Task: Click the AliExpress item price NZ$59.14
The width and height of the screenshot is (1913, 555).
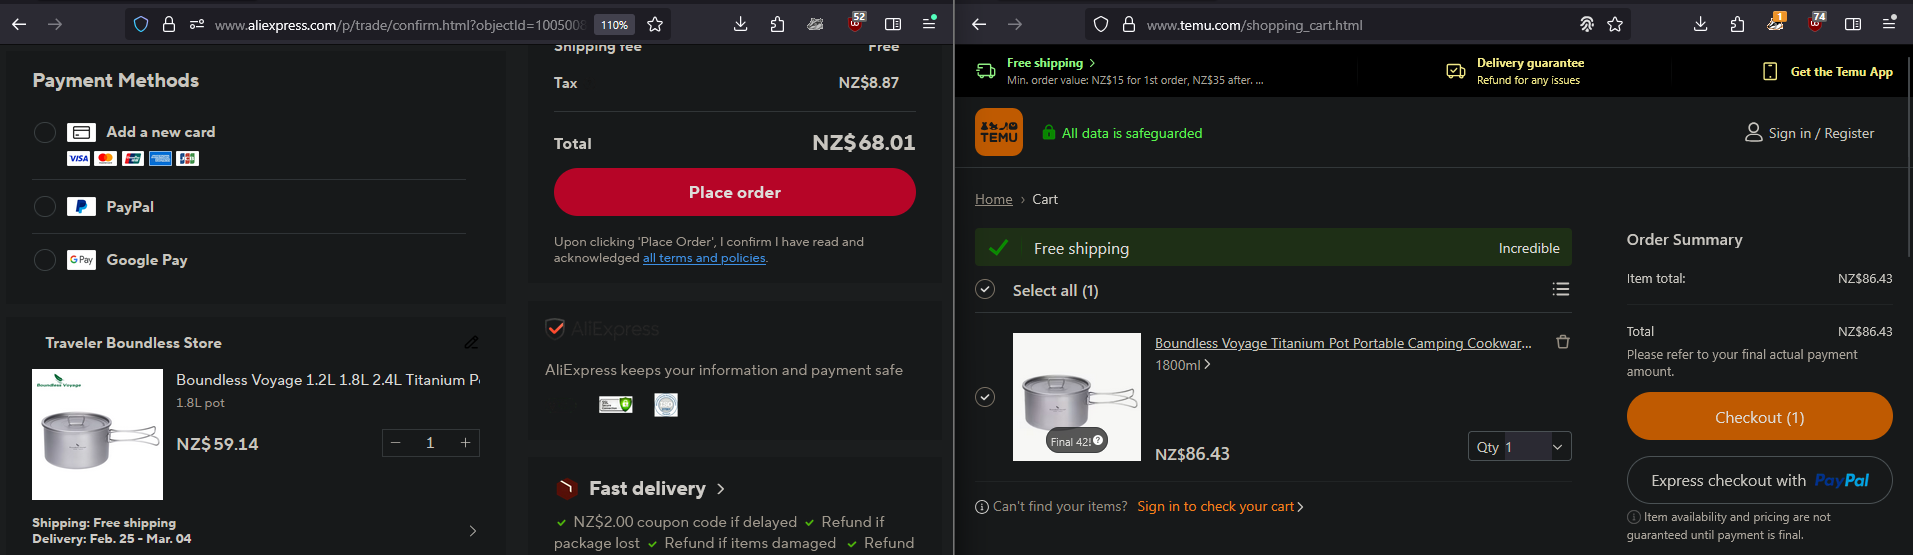Action: coord(217,444)
